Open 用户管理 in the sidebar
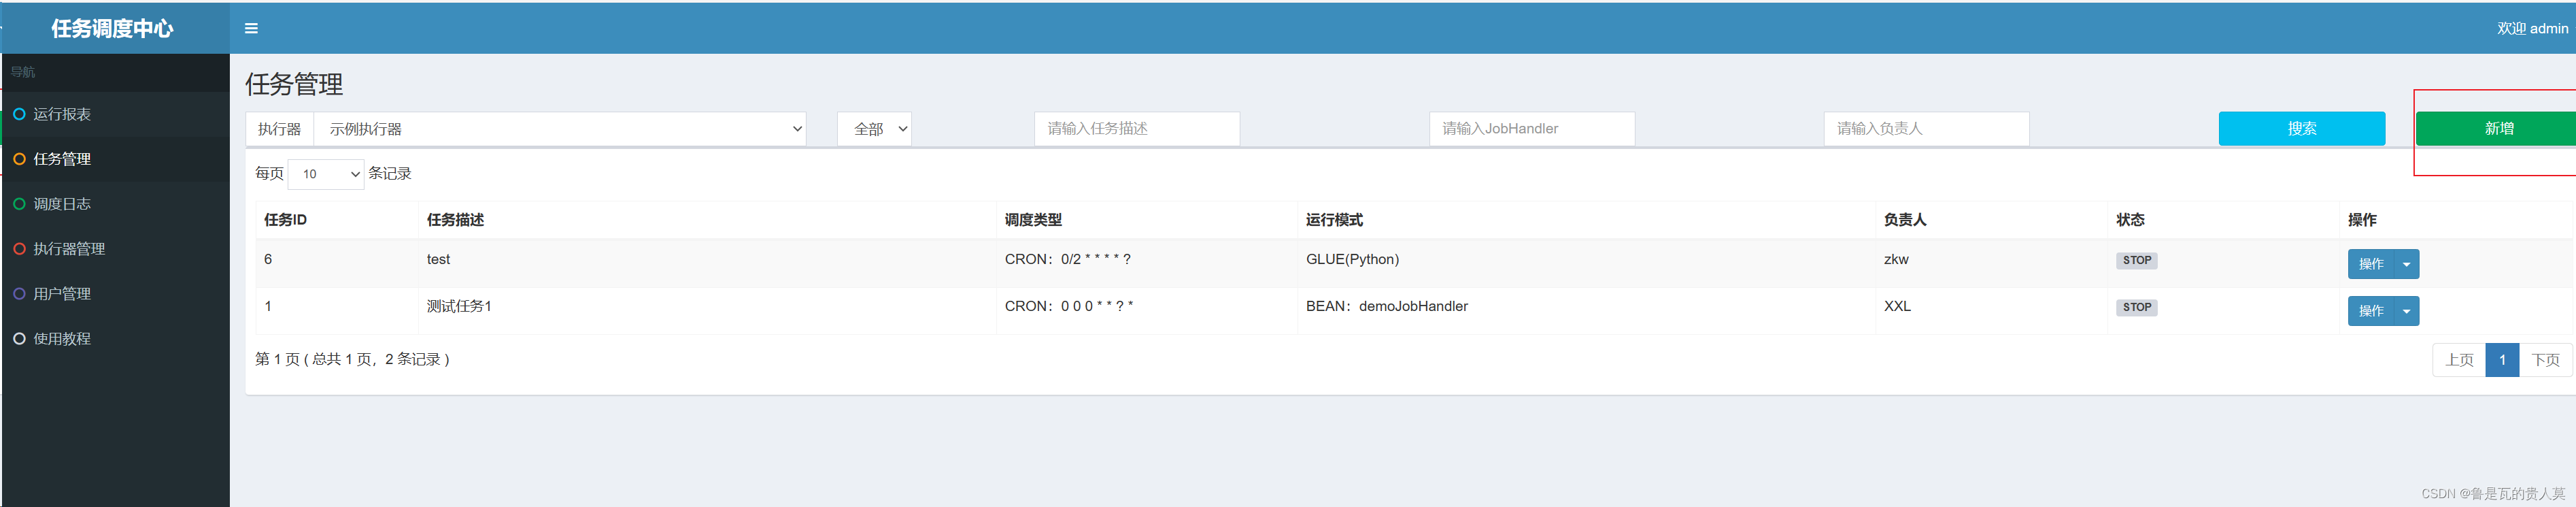 [115, 294]
